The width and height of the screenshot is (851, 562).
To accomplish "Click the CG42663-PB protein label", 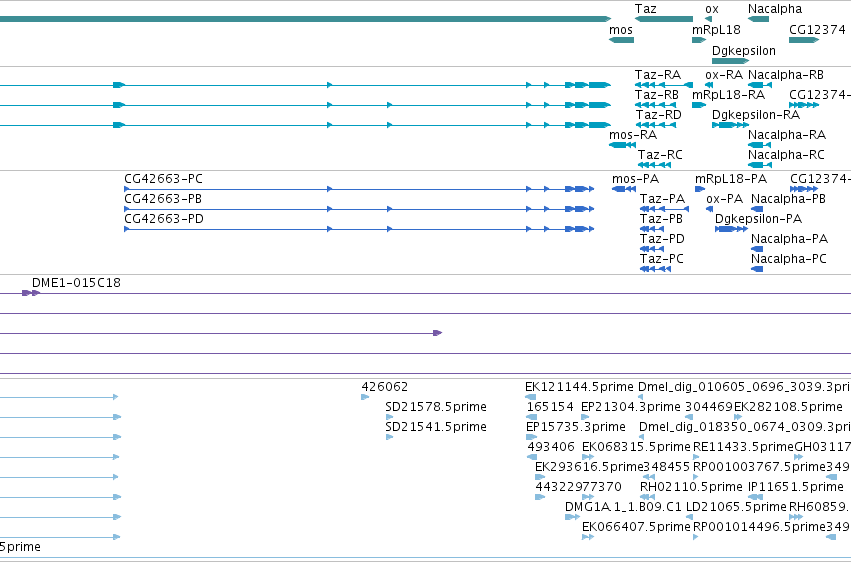I will 163,199.
